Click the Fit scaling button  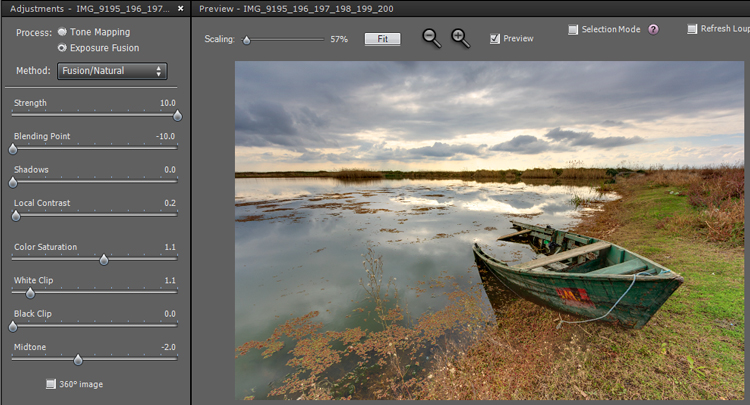pyautogui.click(x=383, y=39)
